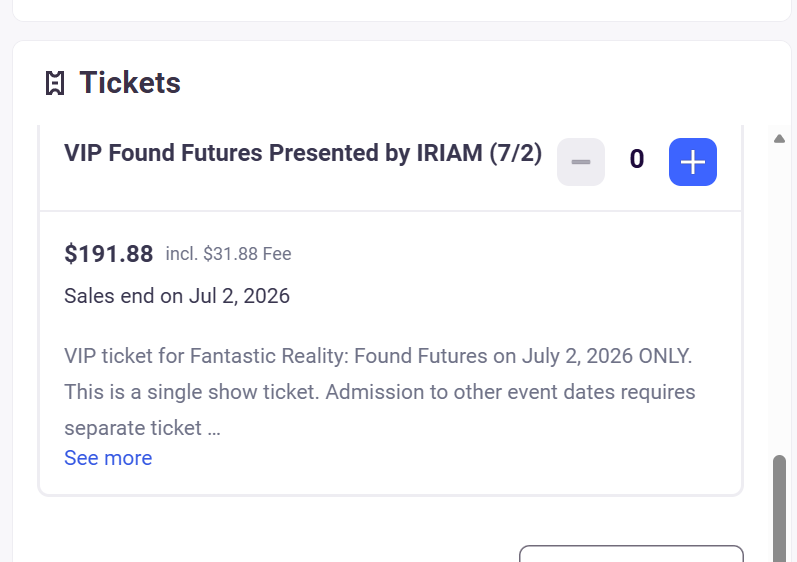The height and width of the screenshot is (562, 797).
Task: Click the Tickets section bookmark icon
Action: coord(55,84)
